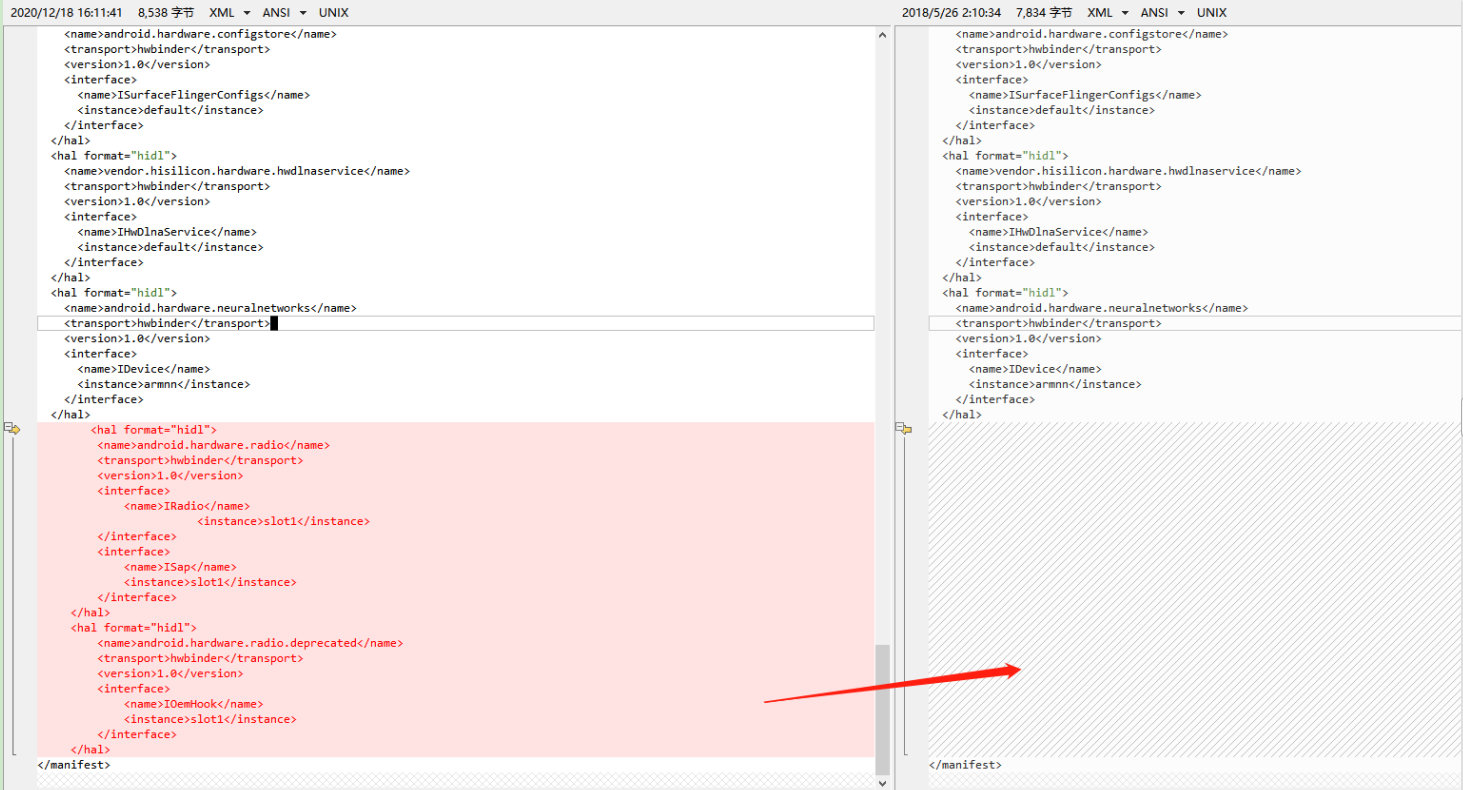The image size is (1463, 790).
Task: Open the left pane XML file format dropdown
Action: pos(230,12)
